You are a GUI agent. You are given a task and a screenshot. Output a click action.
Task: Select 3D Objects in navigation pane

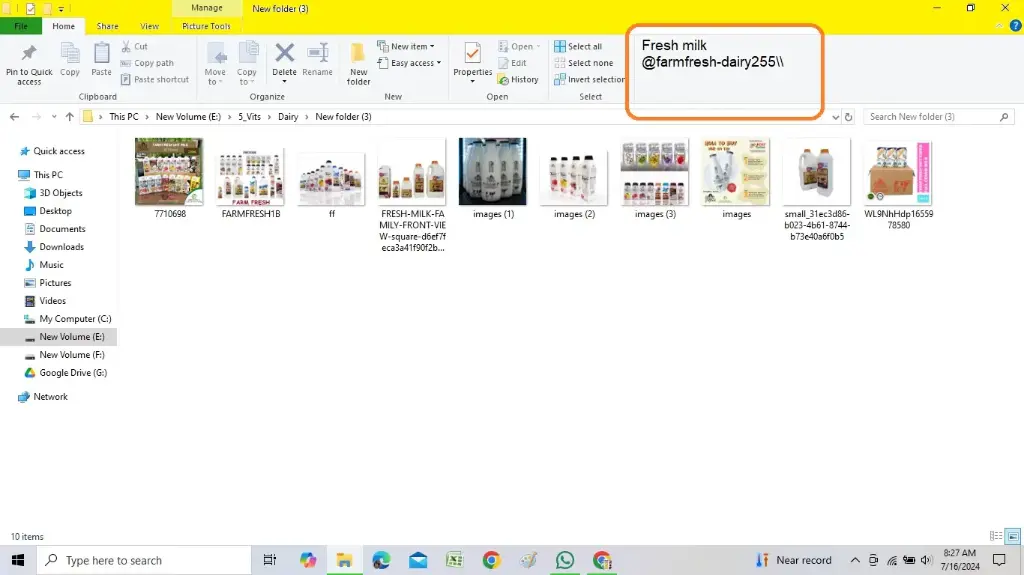(54, 193)
